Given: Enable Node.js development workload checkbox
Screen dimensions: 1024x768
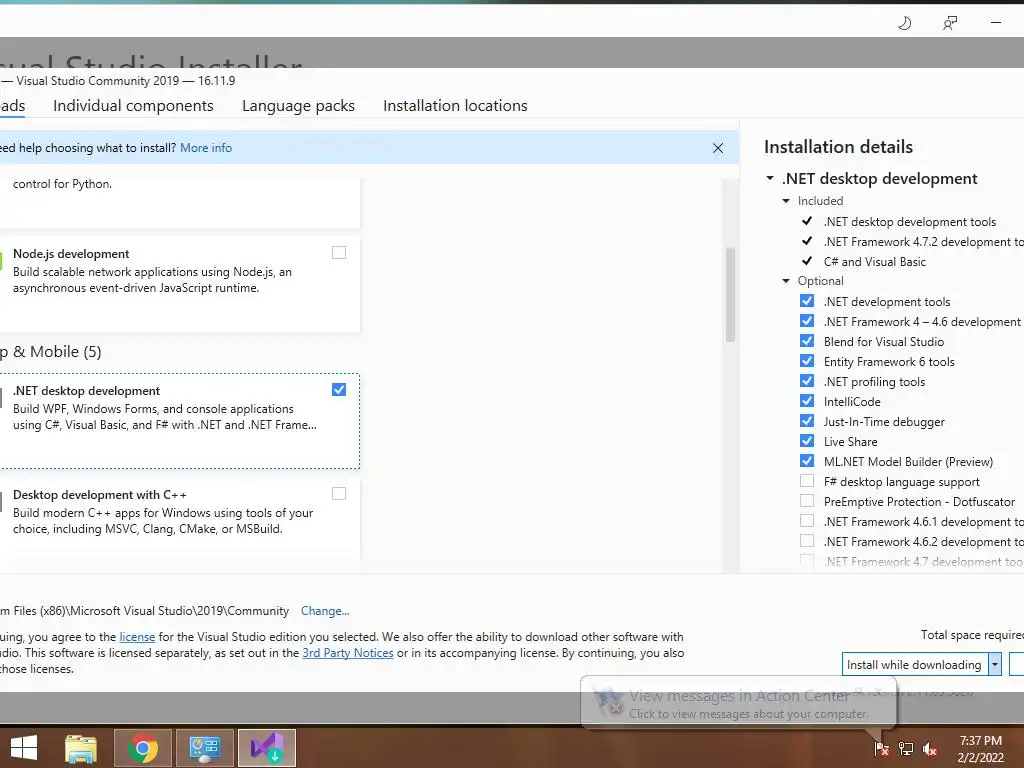Looking at the screenshot, I should (339, 253).
